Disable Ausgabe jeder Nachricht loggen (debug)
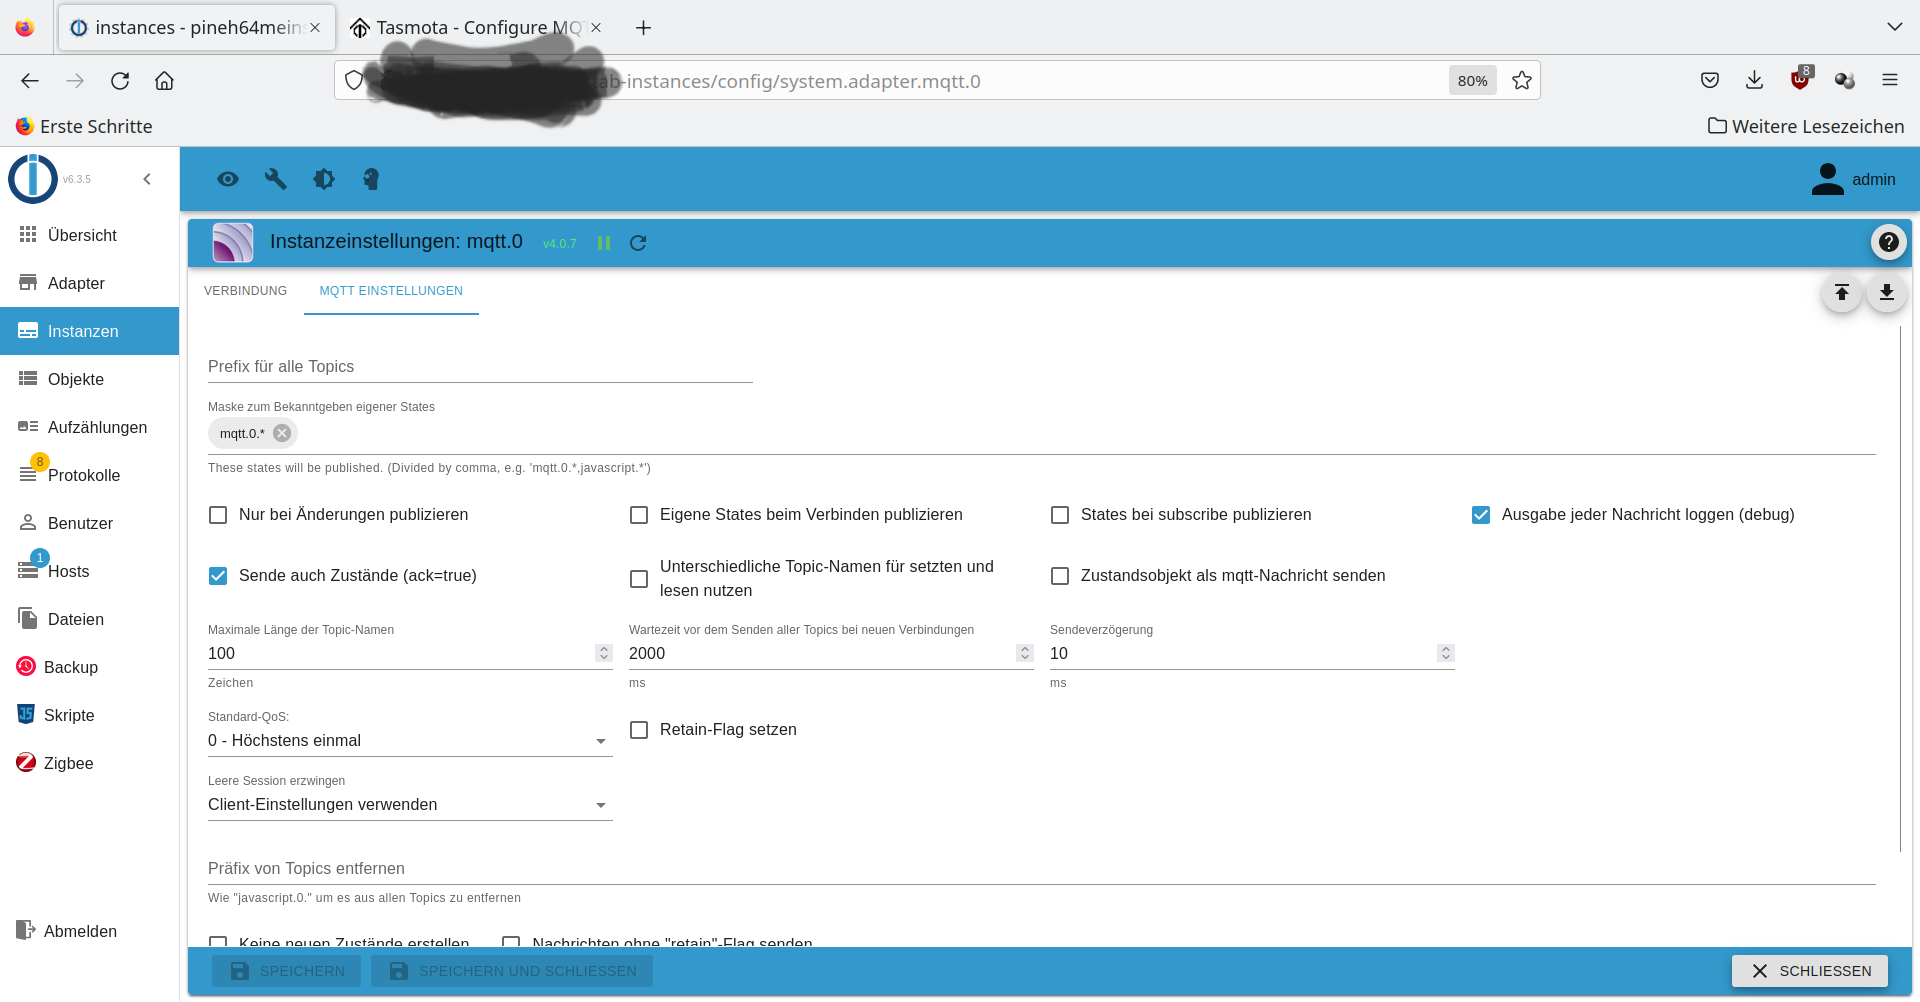 point(1481,515)
